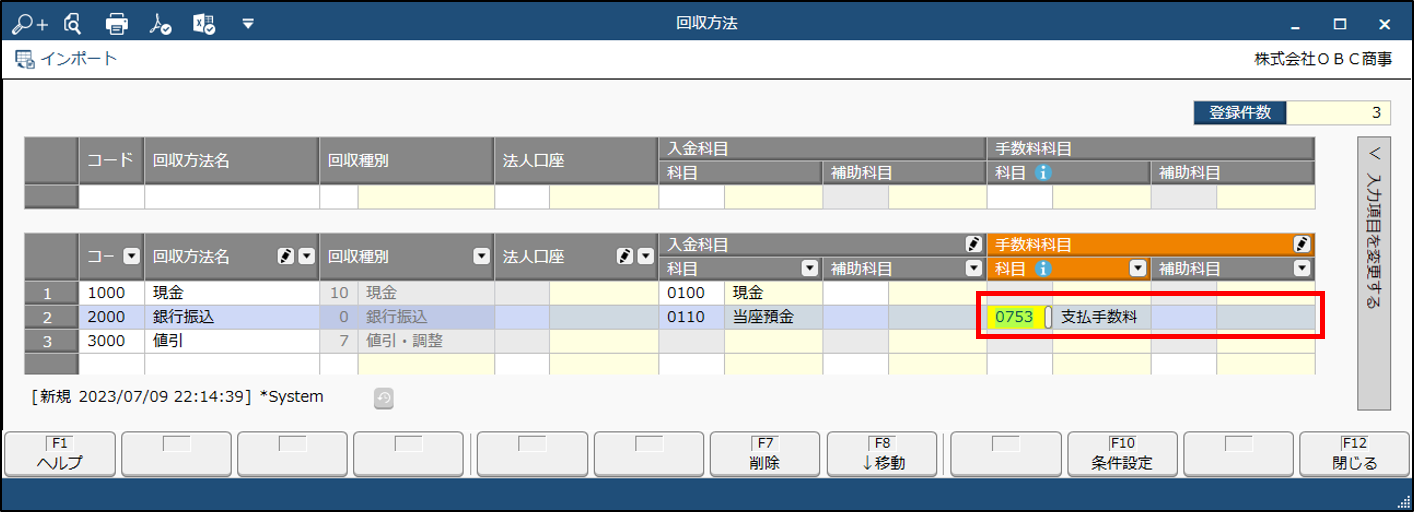The height and width of the screenshot is (512, 1414).
Task: Click the highlighted 0753 code cell
Action: pyautogui.click(x=1015, y=317)
